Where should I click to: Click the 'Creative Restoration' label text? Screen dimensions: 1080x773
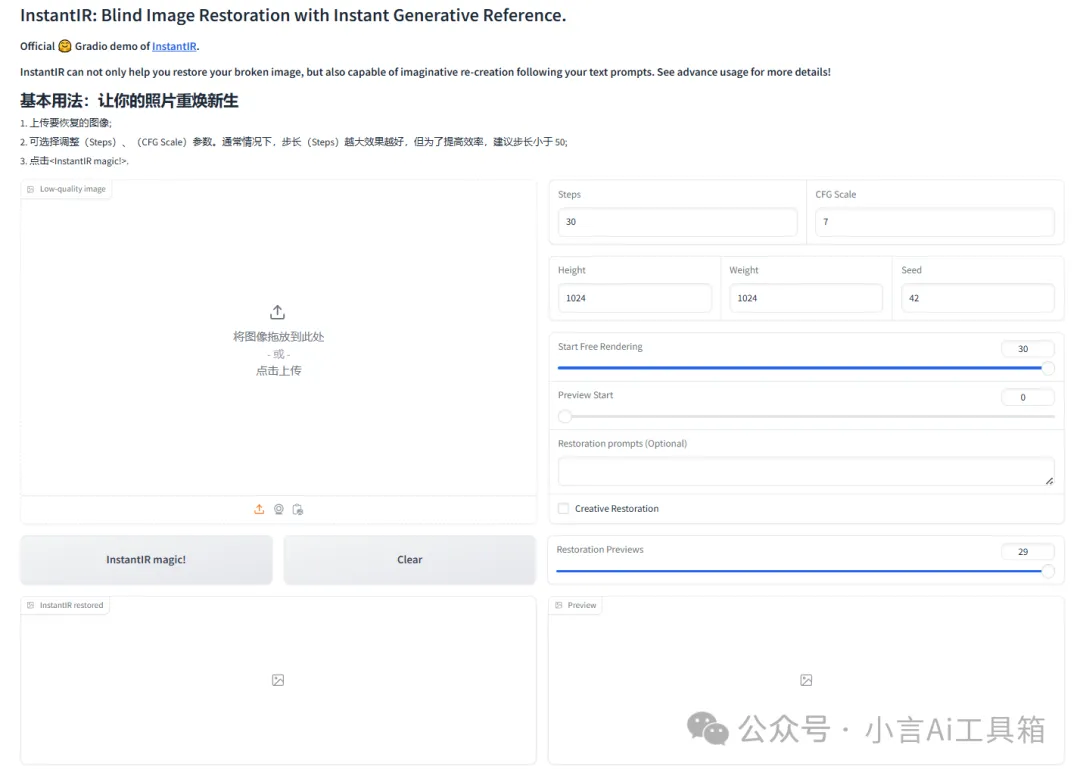tap(616, 508)
